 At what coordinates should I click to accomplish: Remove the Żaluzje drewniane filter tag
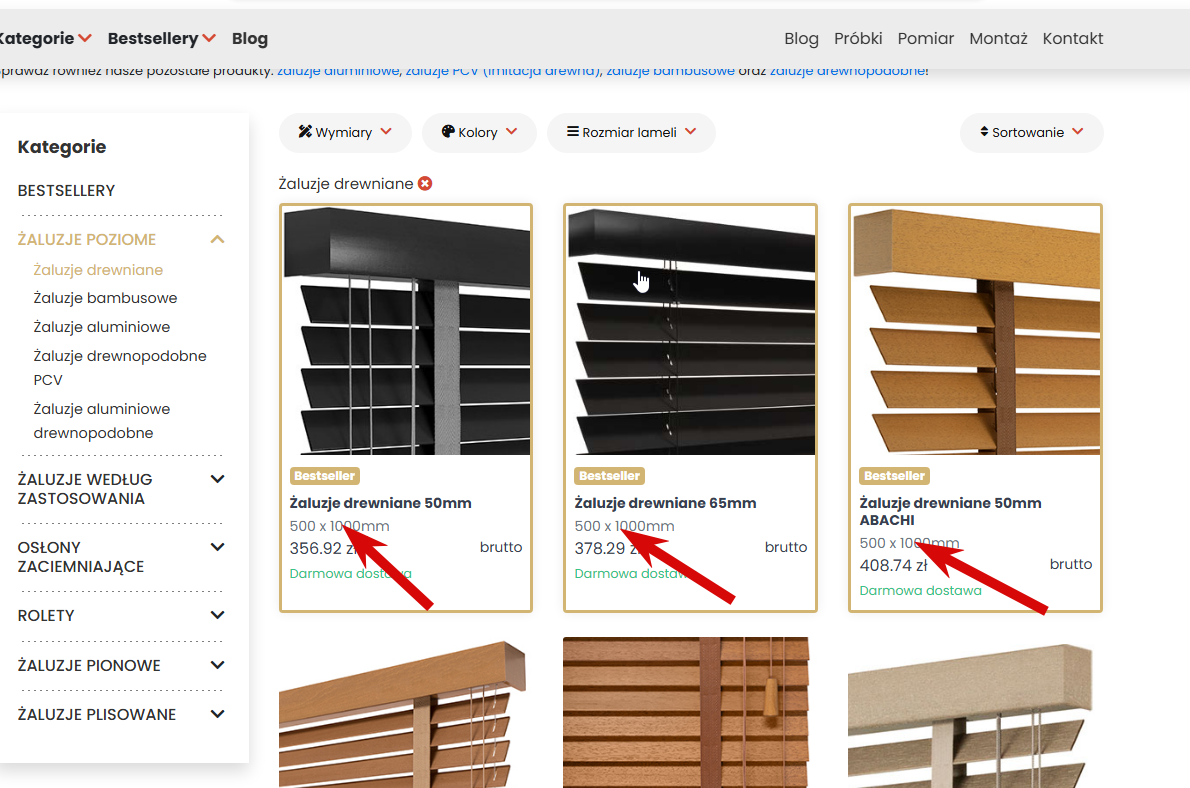pyautogui.click(x=425, y=184)
